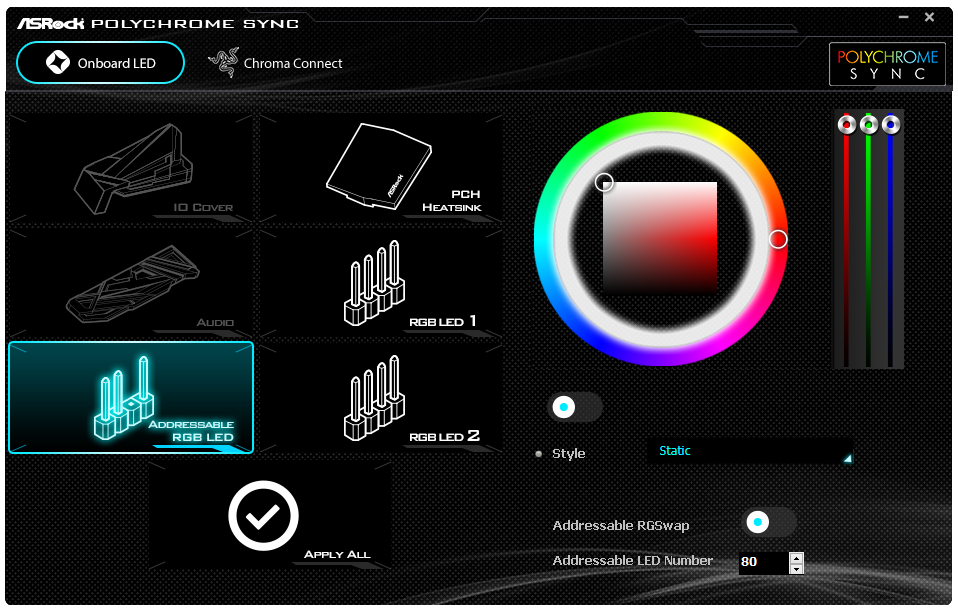Image resolution: width=958 pixels, height=613 pixels.
Task: Minimize the Polychrome Sync window
Action: tap(904, 17)
